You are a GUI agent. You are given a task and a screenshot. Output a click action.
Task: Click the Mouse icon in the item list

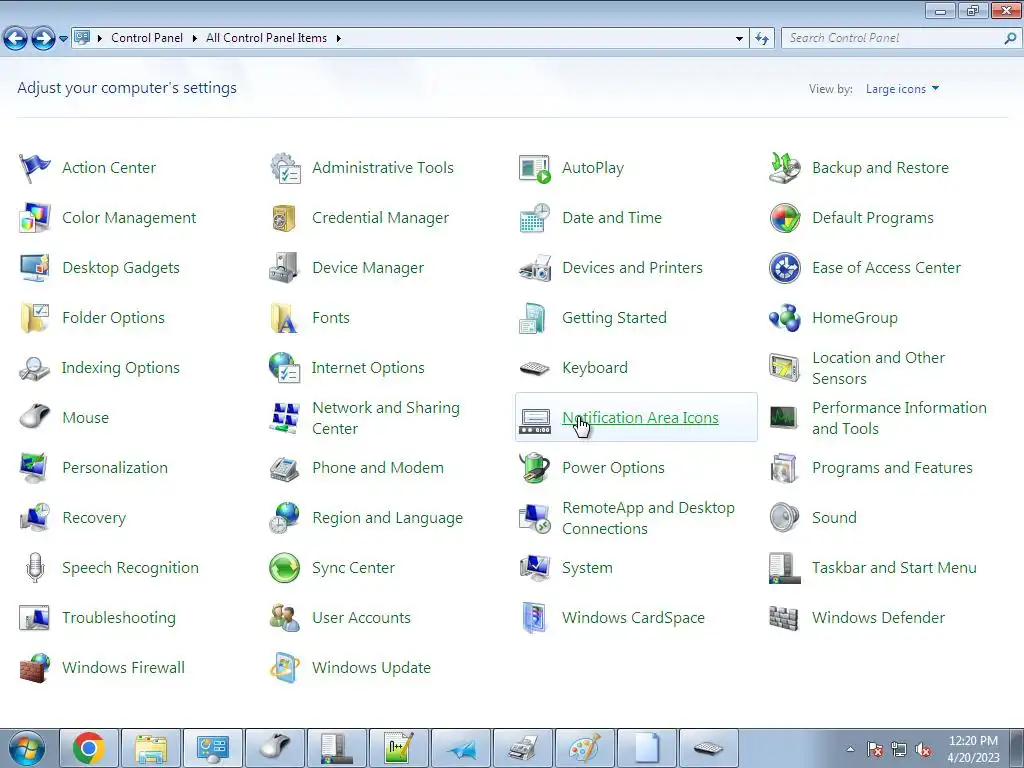[x=35, y=417]
